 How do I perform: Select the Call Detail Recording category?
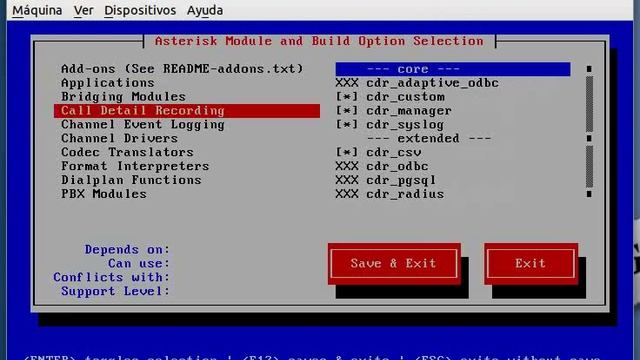pos(187,111)
